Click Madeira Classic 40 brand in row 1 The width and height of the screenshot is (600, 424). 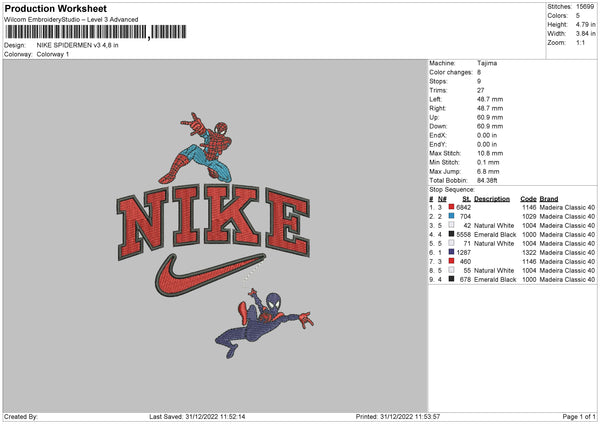pos(567,207)
